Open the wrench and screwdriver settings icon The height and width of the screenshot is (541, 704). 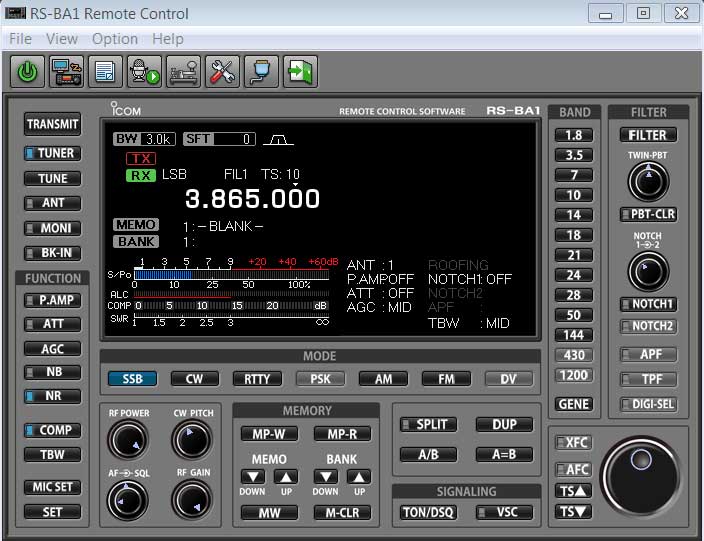click(x=223, y=71)
